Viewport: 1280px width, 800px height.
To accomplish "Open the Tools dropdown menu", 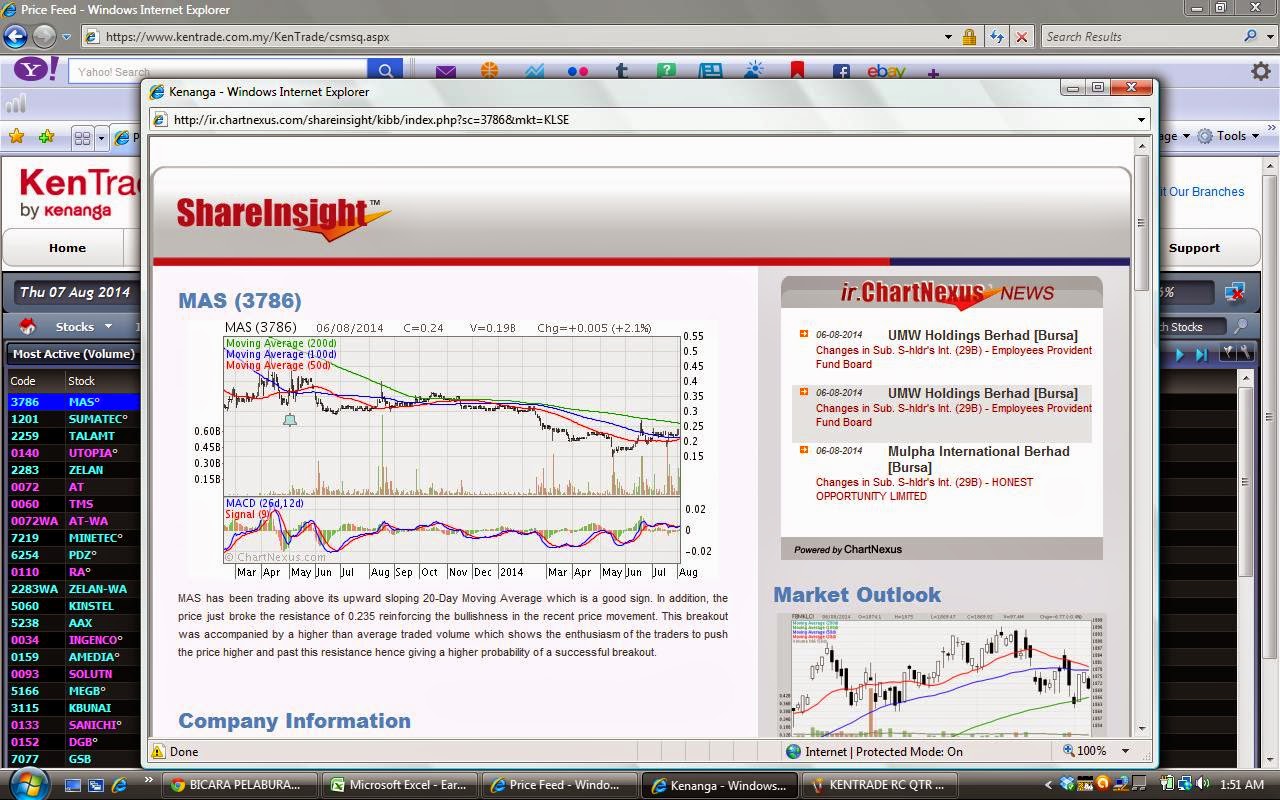I will (x=1230, y=136).
